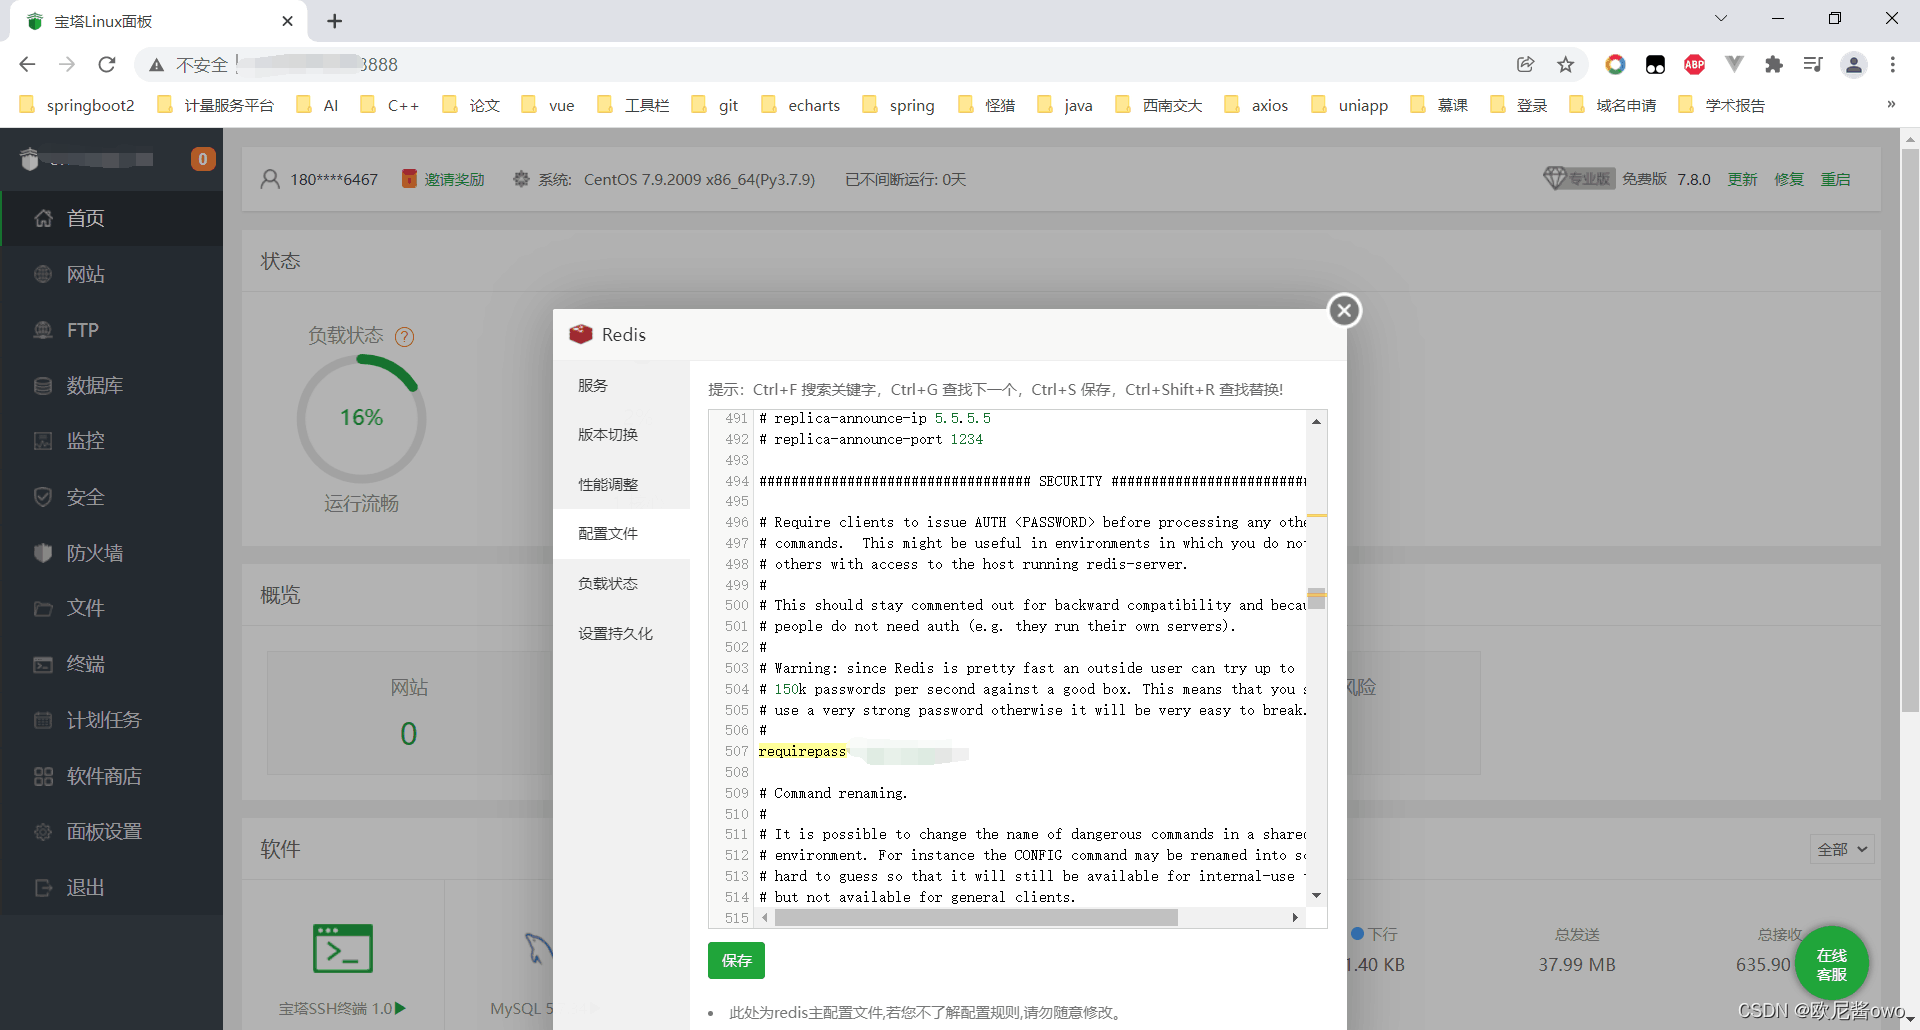The width and height of the screenshot is (1920, 1030).
Task: Click the 重启 link
Action: [x=1835, y=179]
